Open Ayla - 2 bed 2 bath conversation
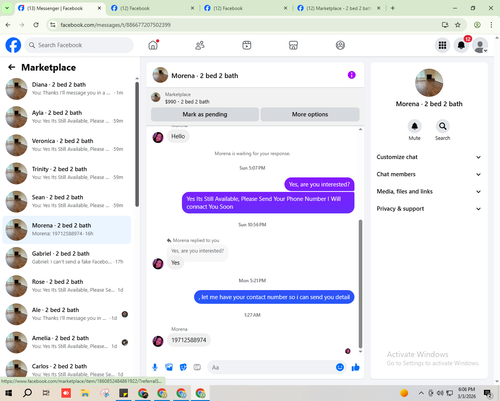Screen dimensions: 500x401 (67, 117)
